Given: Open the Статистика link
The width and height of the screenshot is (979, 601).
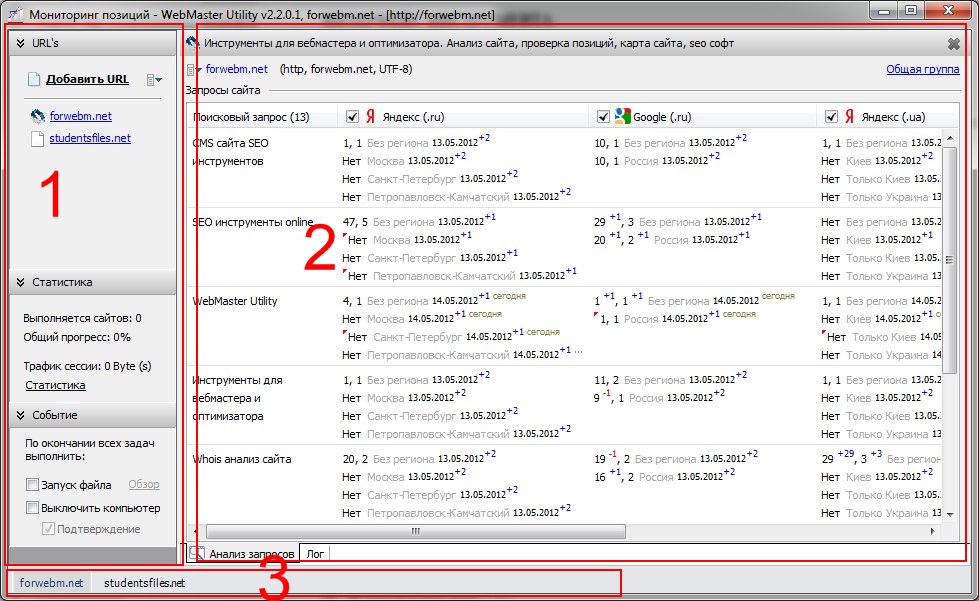Looking at the screenshot, I should tap(55, 385).
